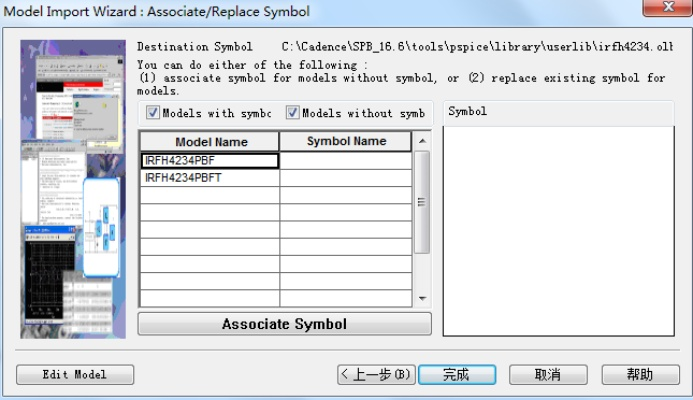This screenshot has width=693, height=400.
Task: Click the Model Name column header
Action: pos(210,142)
